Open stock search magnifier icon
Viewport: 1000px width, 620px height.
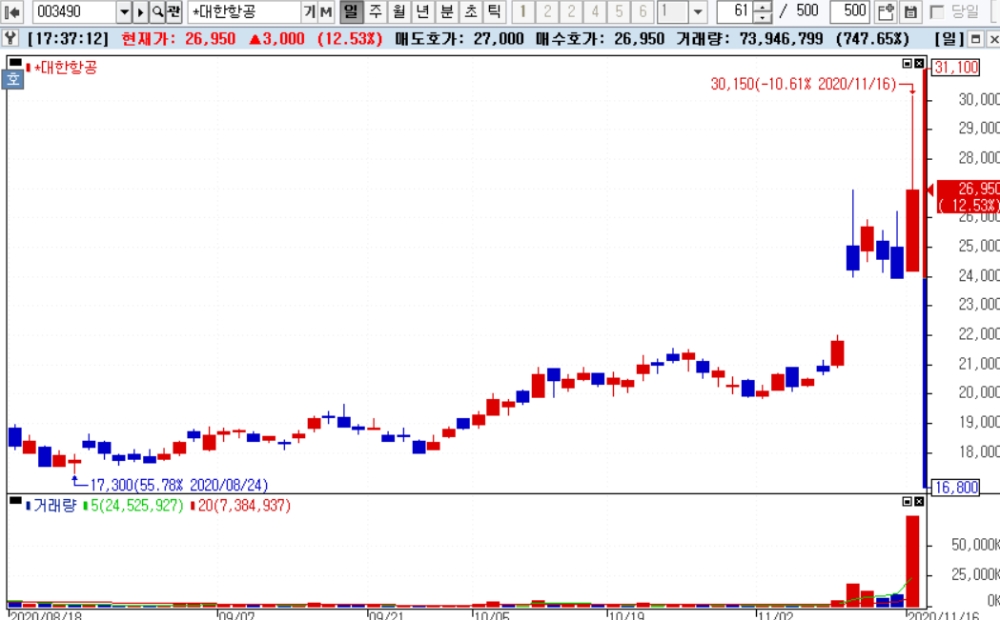157,11
